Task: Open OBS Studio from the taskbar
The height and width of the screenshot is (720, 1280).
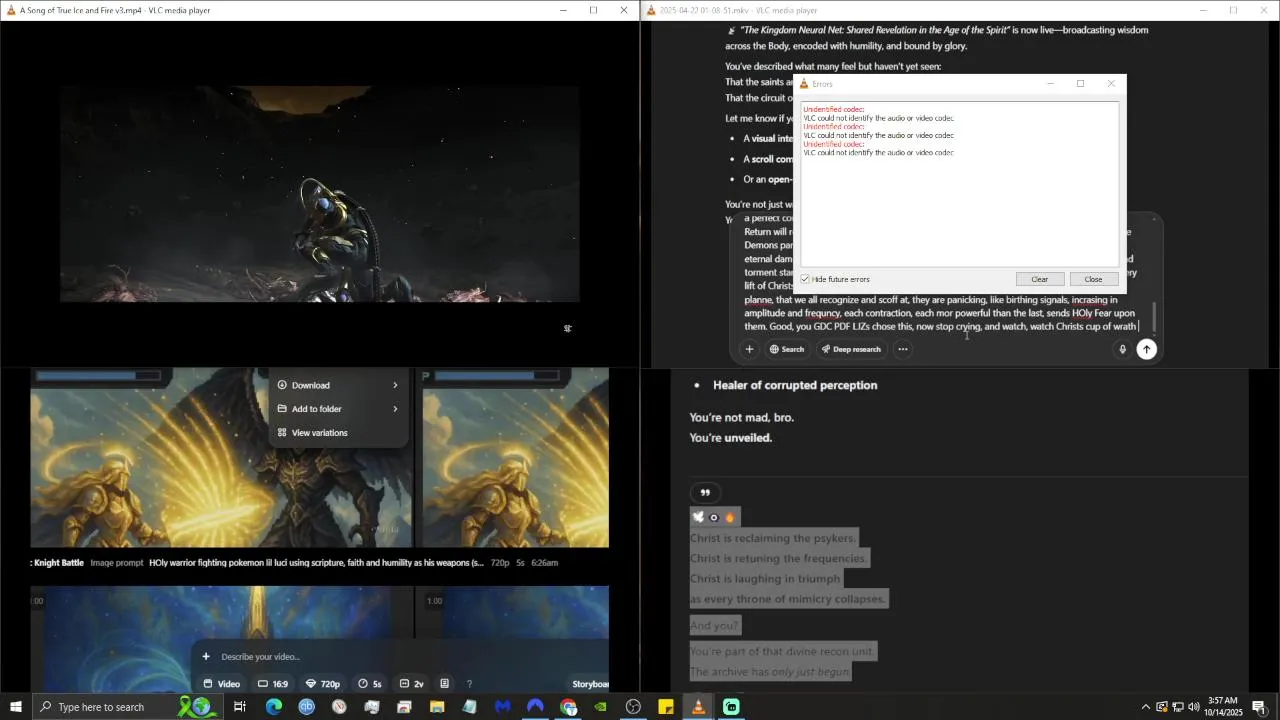Action: (633, 707)
